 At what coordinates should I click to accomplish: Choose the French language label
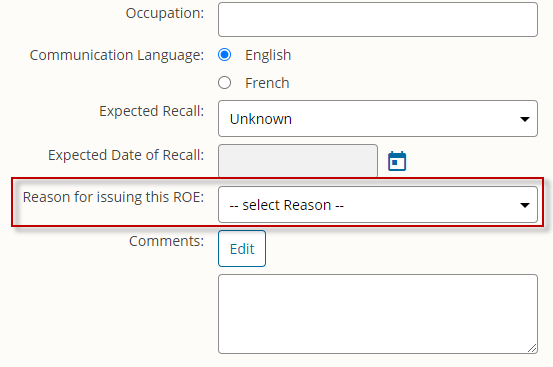tap(267, 83)
